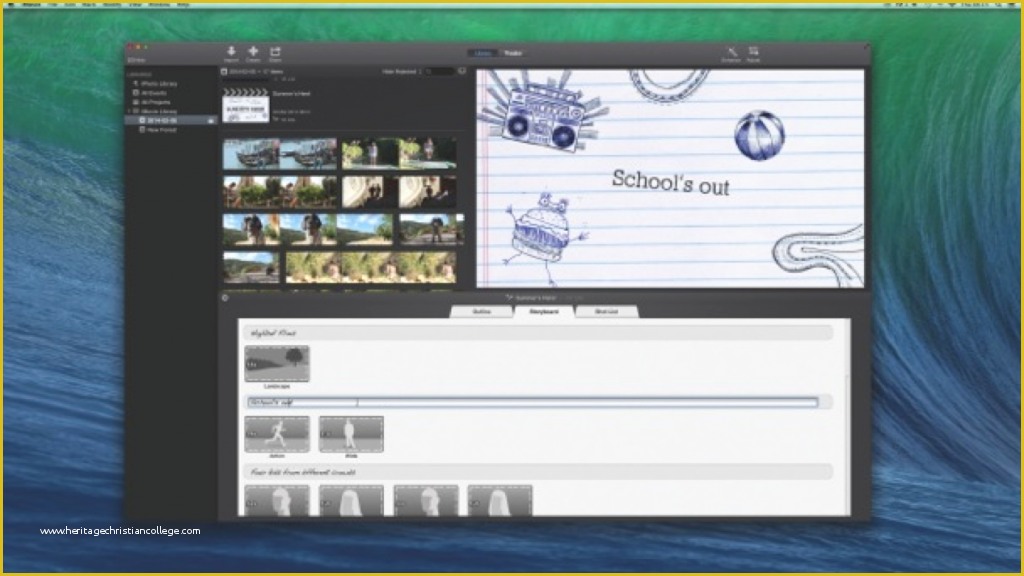1024x576 pixels.
Task: Click the Summer's Here project name in browser
Action: pos(291,93)
